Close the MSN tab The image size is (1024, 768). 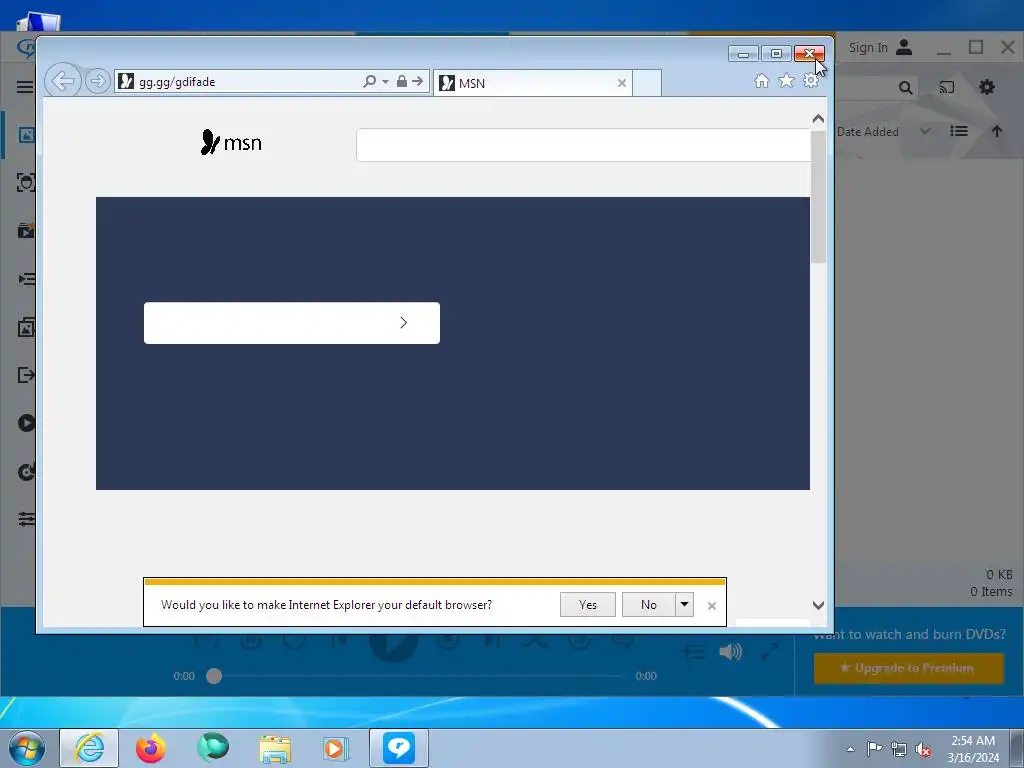622,83
